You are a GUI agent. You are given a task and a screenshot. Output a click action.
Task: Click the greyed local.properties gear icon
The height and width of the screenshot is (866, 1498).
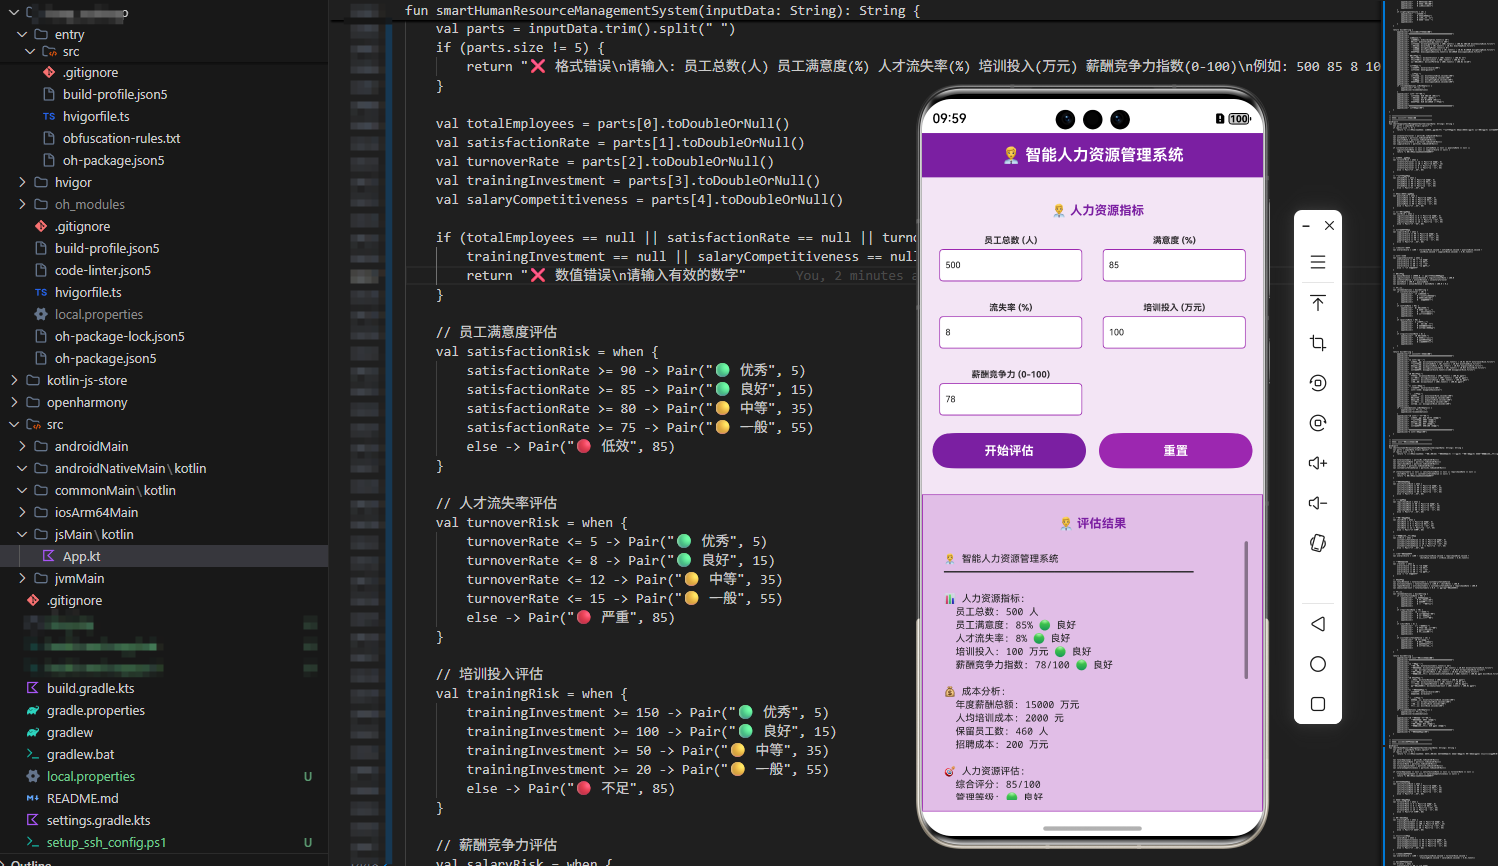[41, 314]
